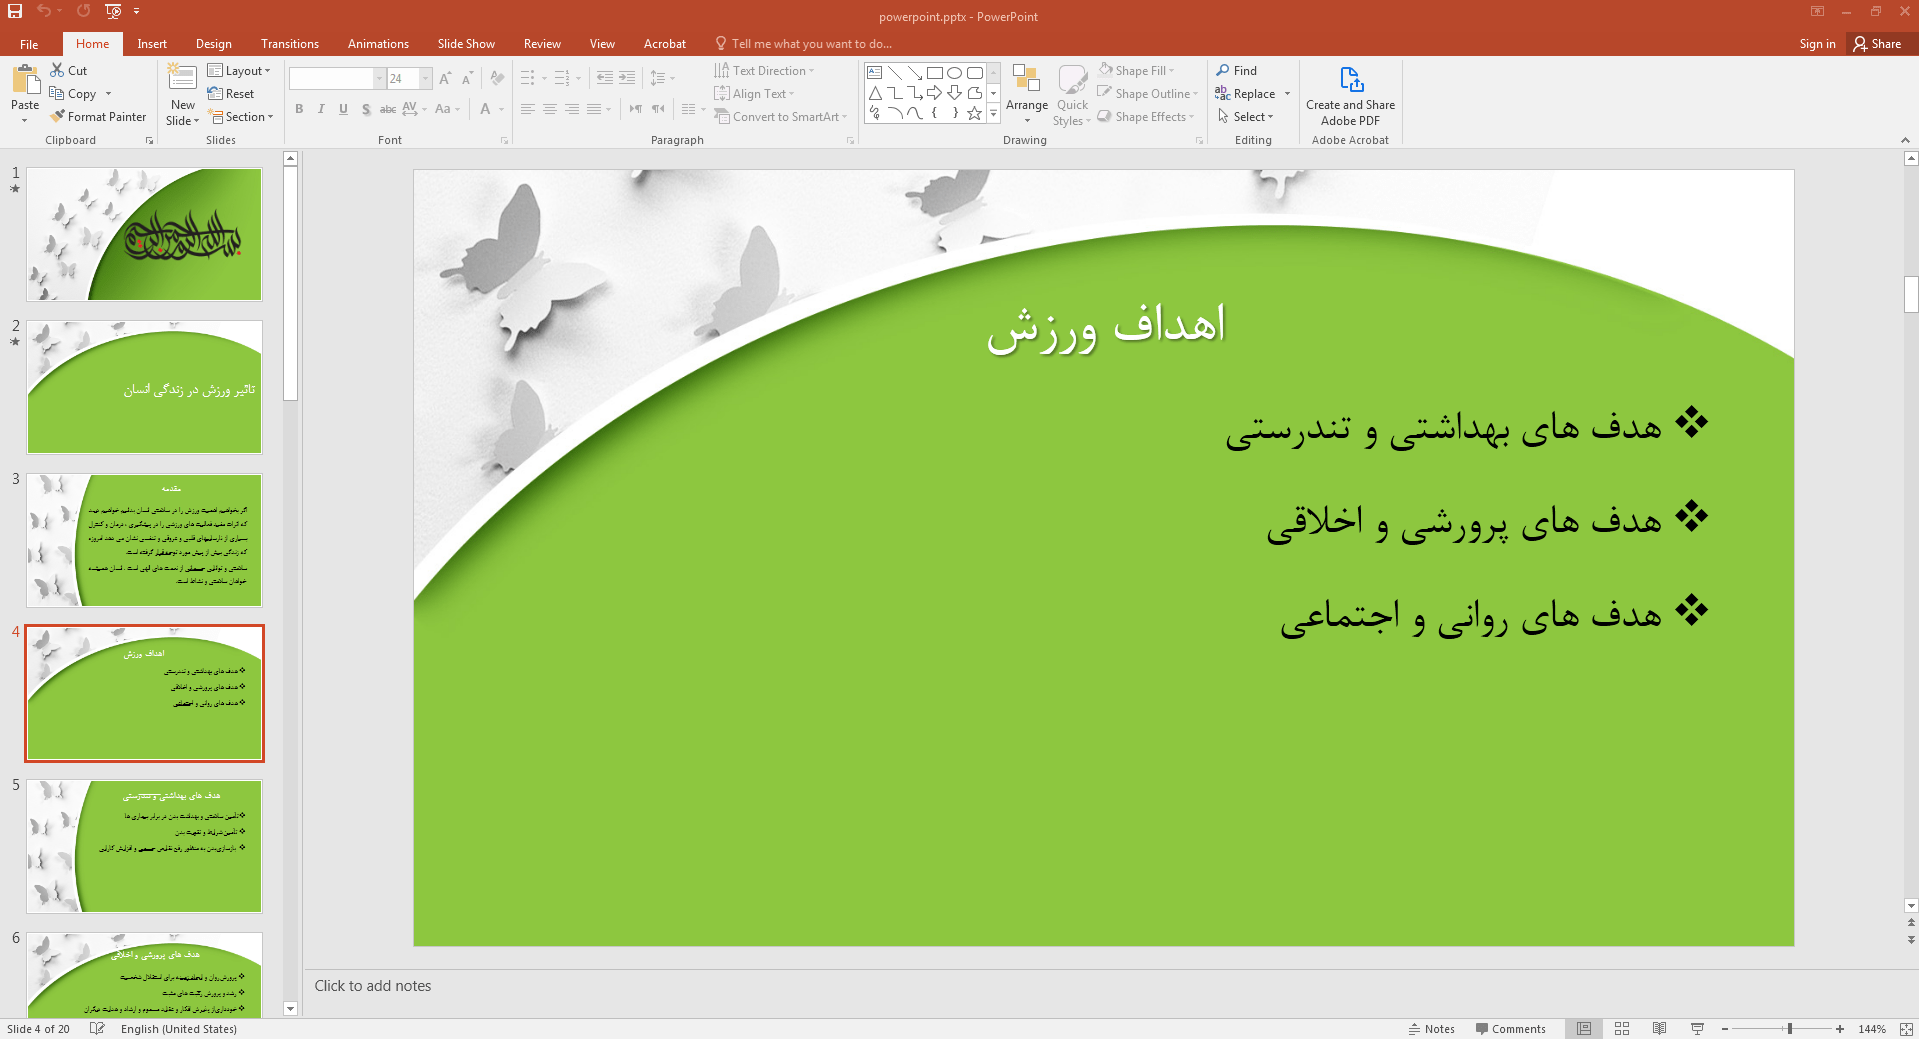Toggle Strikethrough formatting

[x=388, y=109]
